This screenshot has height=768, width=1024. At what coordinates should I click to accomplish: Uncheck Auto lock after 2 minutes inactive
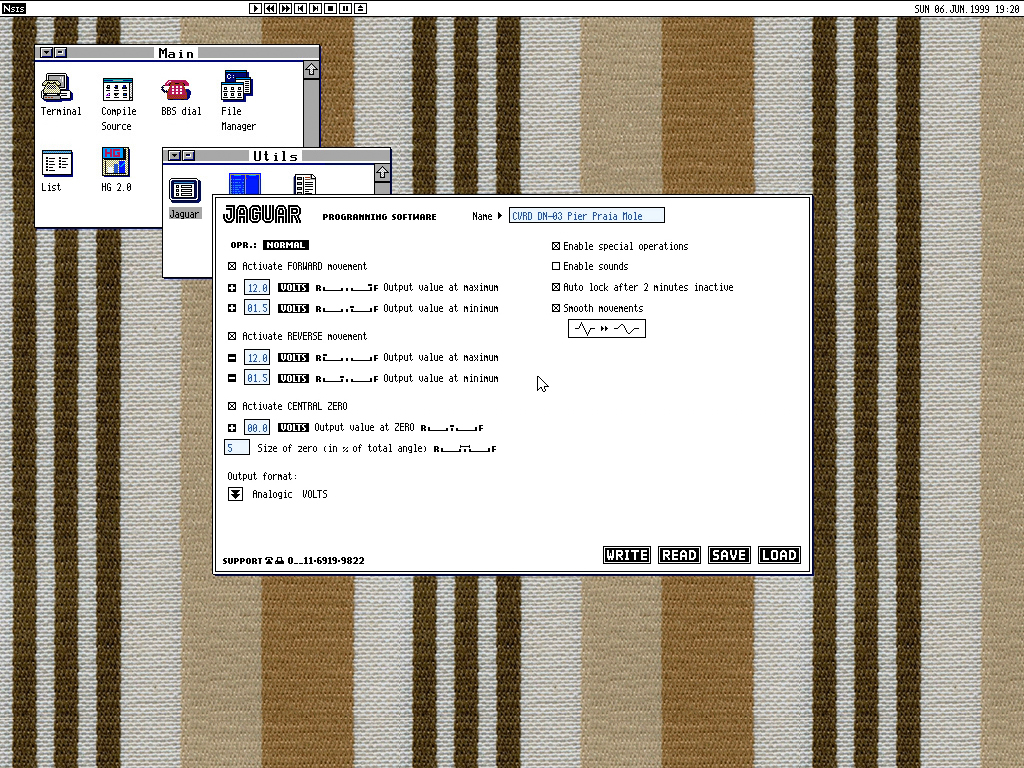click(x=556, y=288)
